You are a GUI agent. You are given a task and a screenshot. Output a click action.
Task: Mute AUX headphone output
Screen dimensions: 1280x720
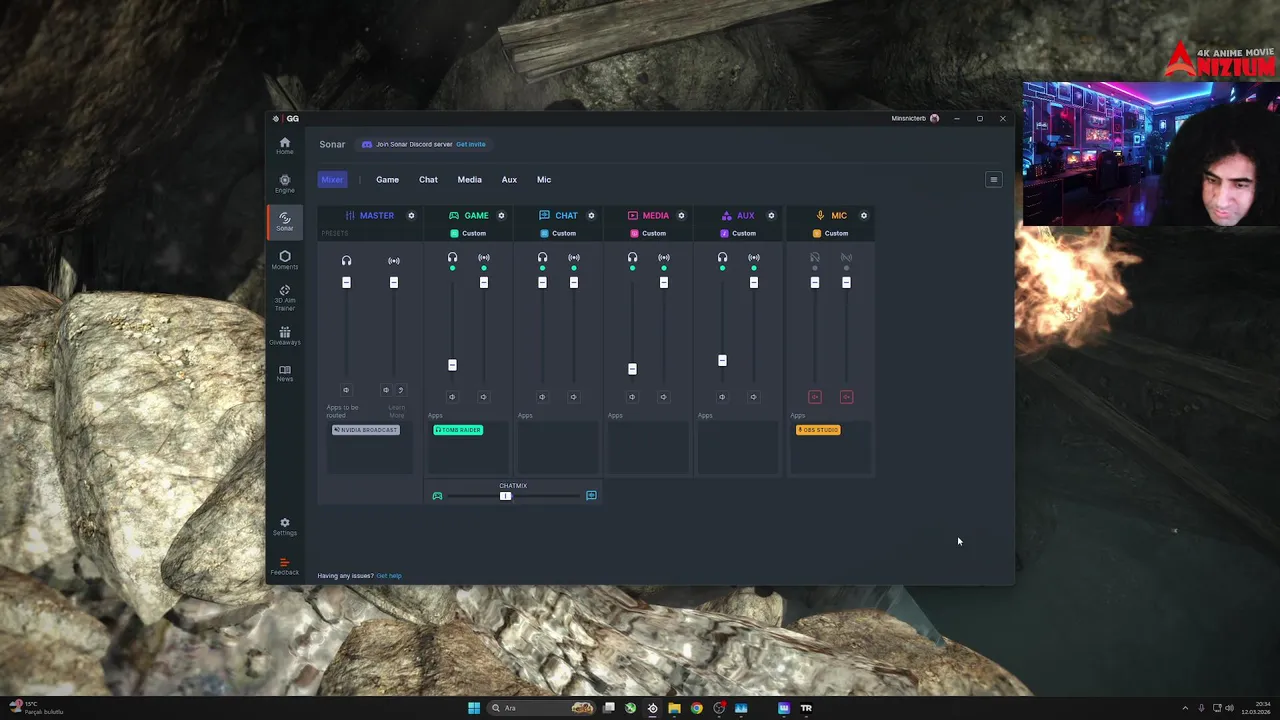coord(722,397)
